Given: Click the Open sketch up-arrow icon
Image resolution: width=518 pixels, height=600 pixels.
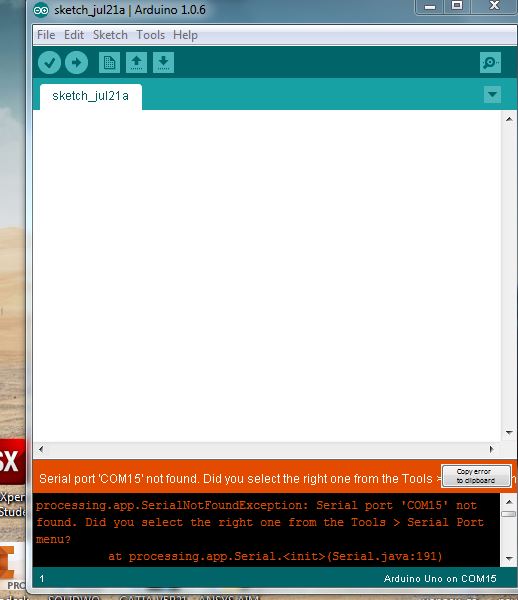Looking at the screenshot, I should tap(137, 62).
